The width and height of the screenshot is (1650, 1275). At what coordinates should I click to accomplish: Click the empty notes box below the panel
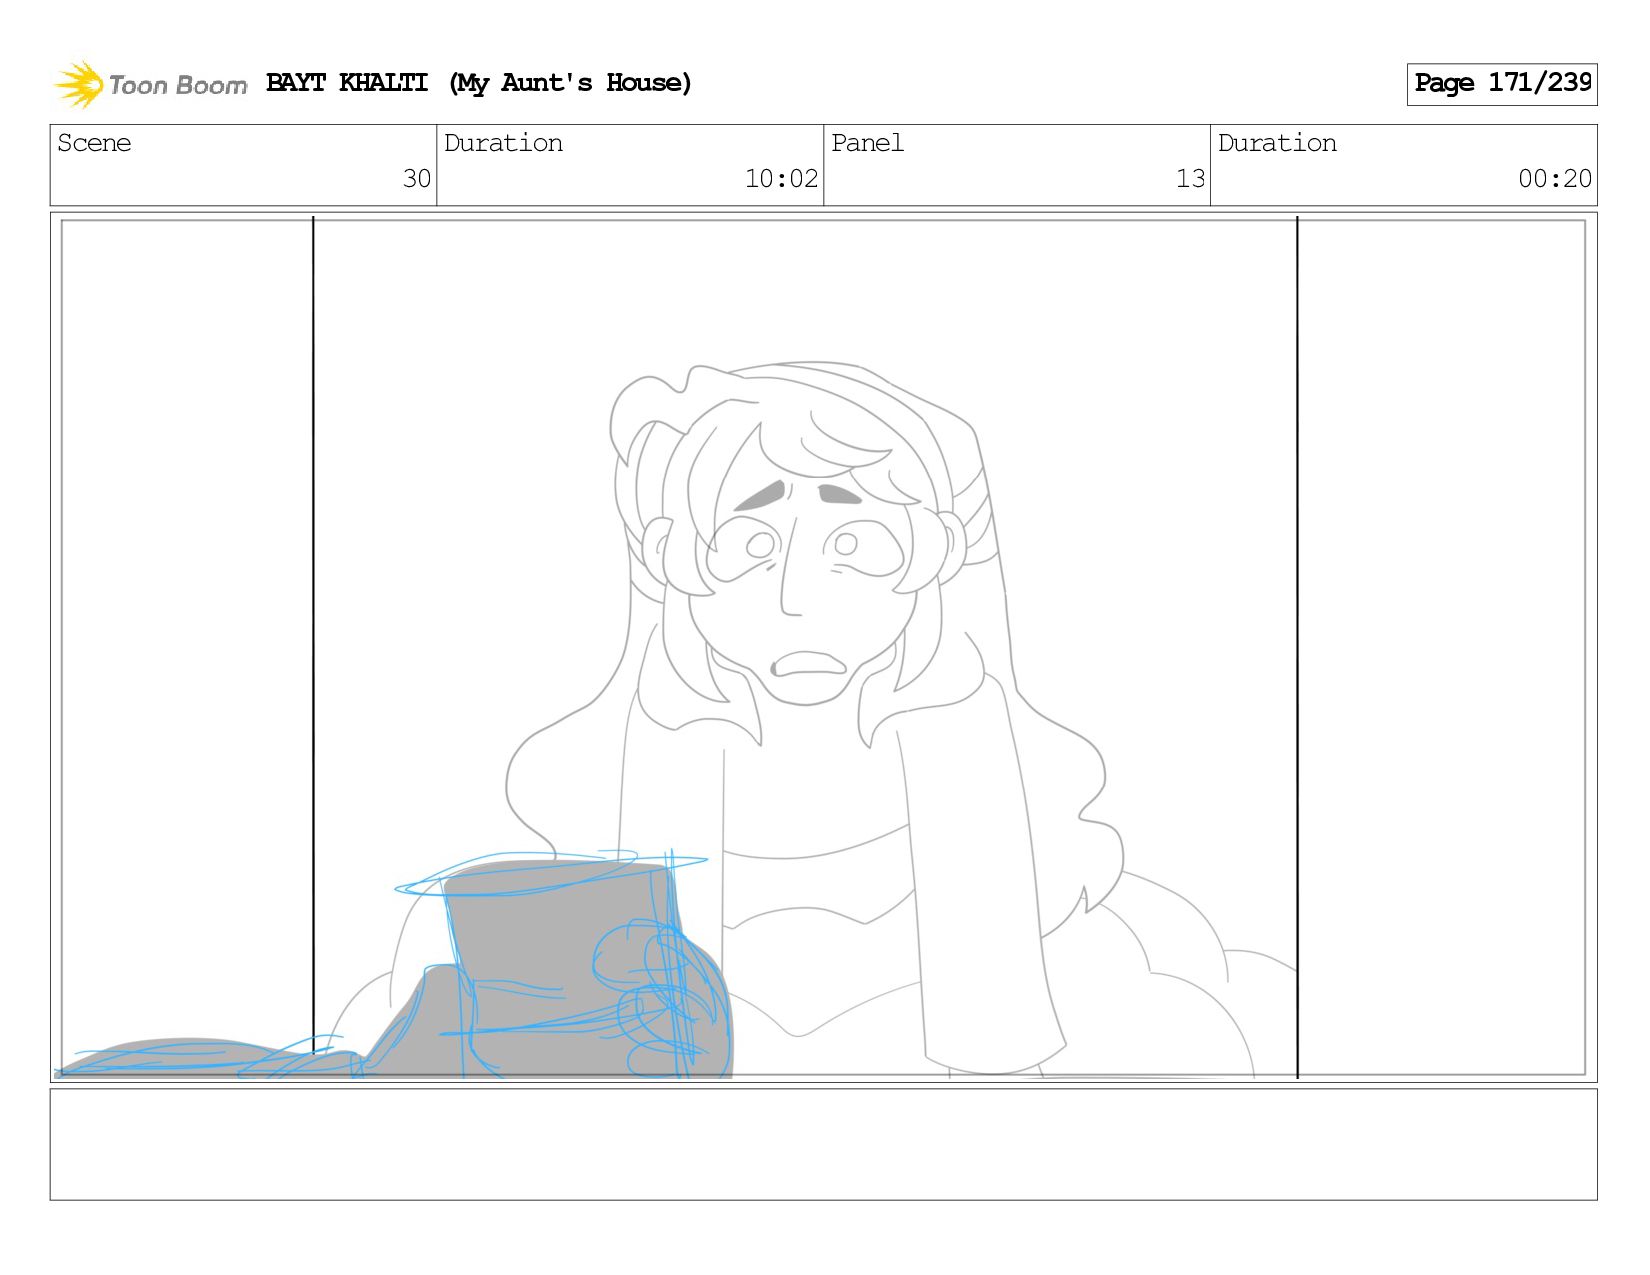pyautogui.click(x=824, y=1145)
